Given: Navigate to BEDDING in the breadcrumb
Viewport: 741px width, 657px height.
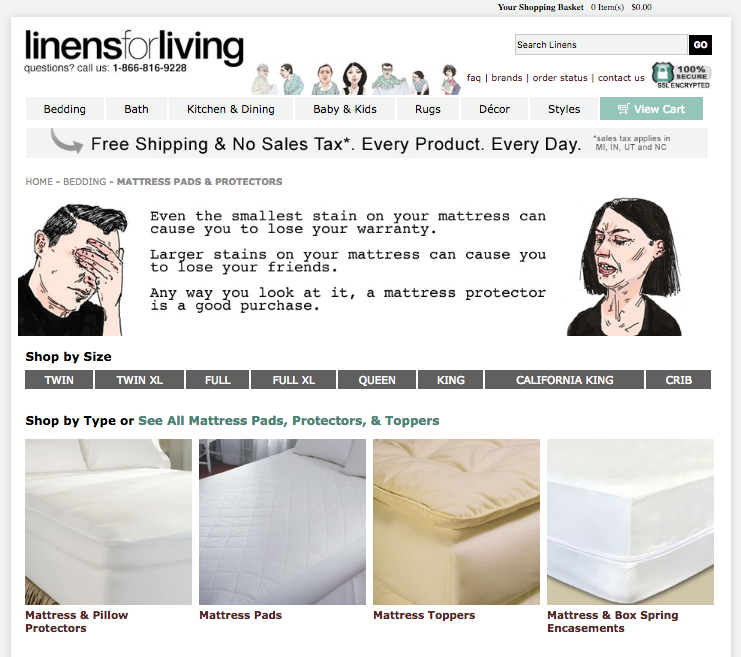Looking at the screenshot, I should click(85, 182).
